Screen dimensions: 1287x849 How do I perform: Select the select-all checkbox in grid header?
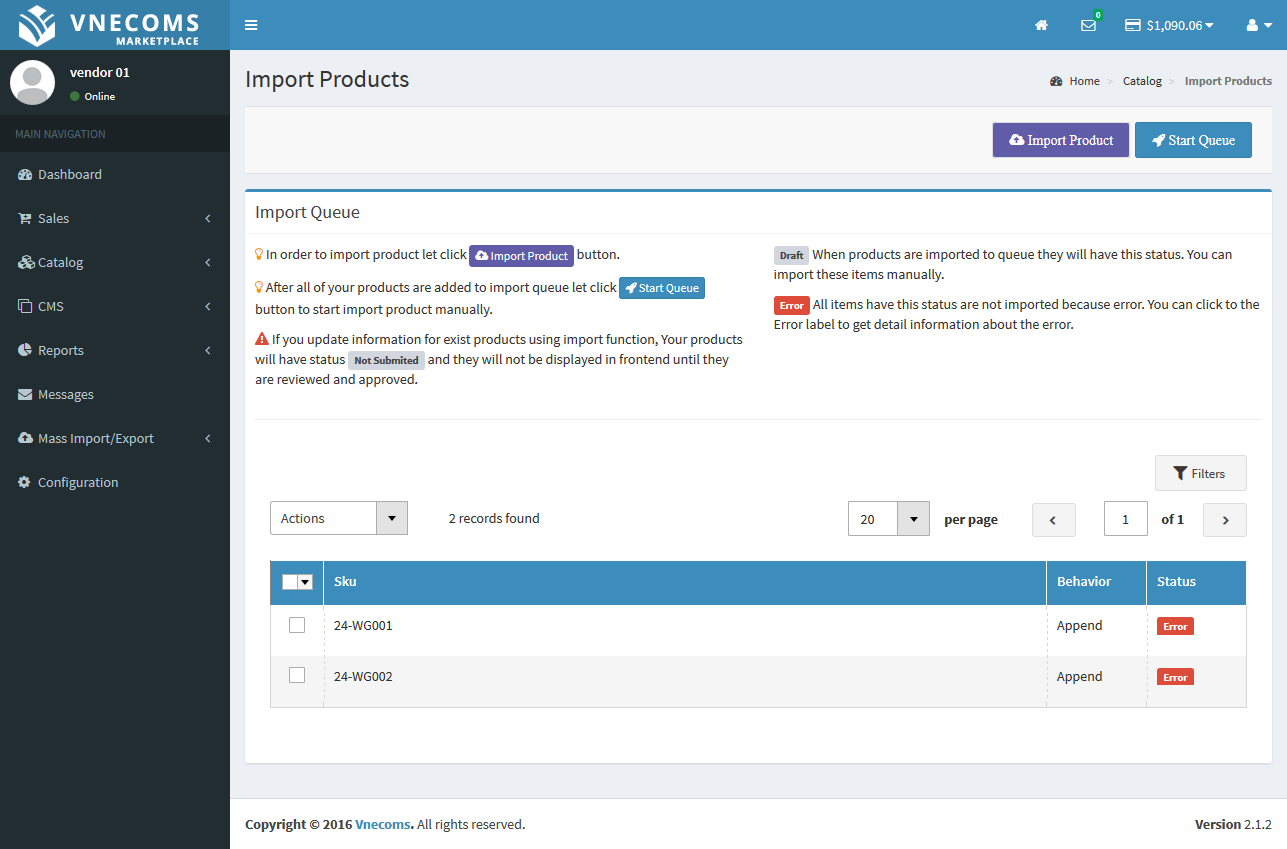click(290, 581)
